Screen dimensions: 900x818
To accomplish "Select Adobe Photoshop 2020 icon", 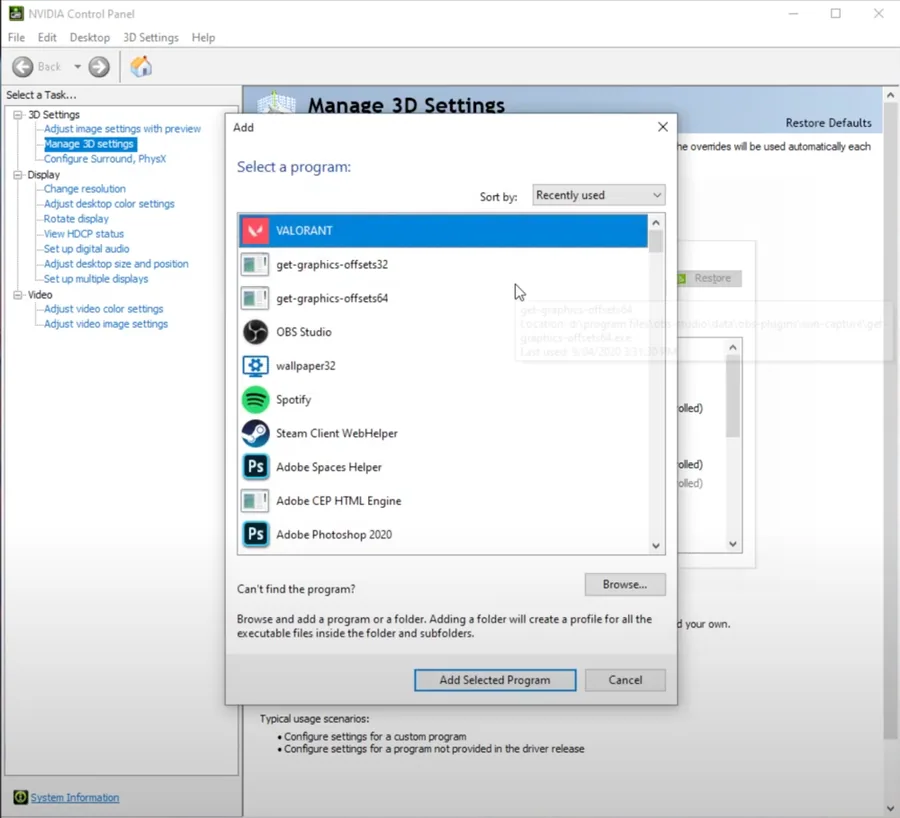I will point(255,534).
